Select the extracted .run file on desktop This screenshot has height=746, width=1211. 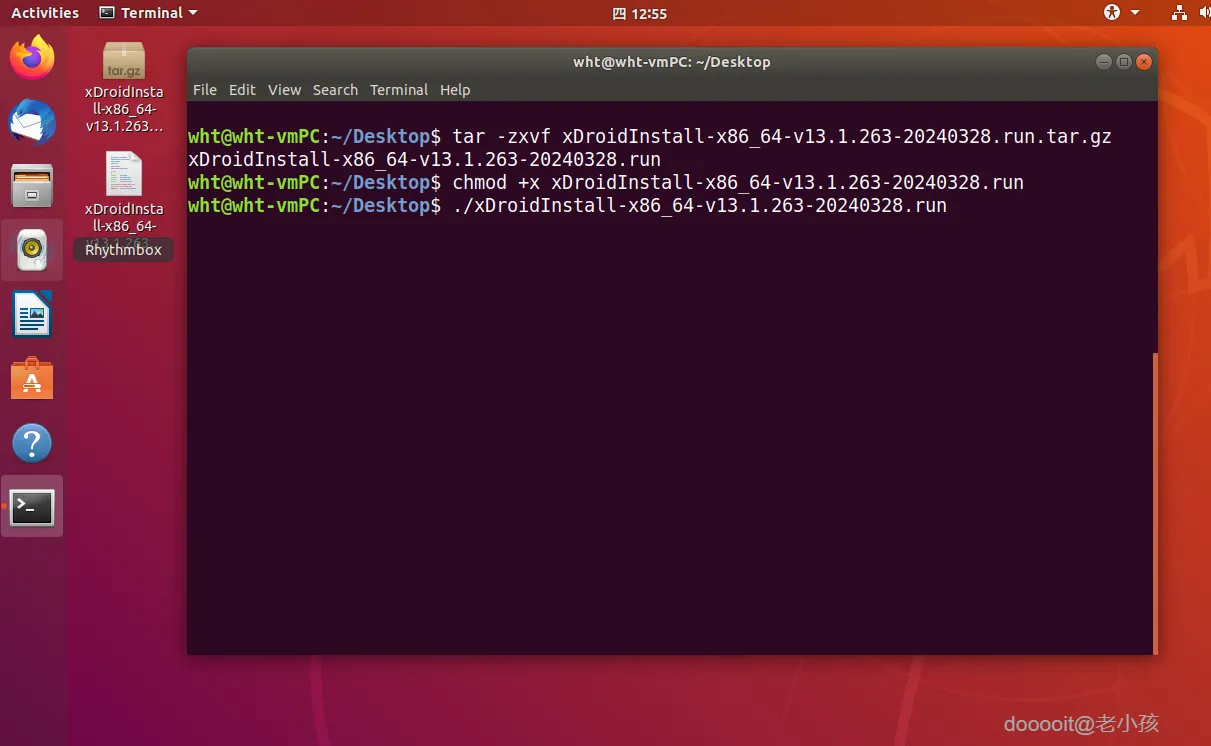point(124,198)
